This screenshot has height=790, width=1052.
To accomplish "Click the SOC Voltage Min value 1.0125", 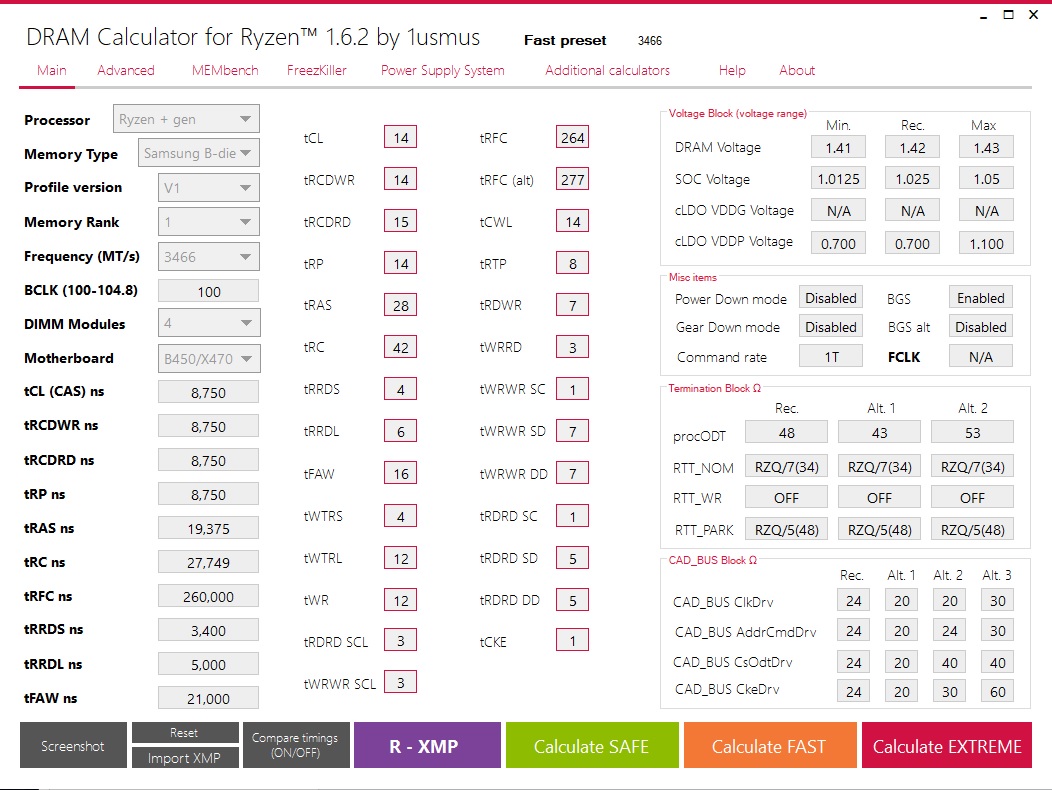I will point(839,179).
